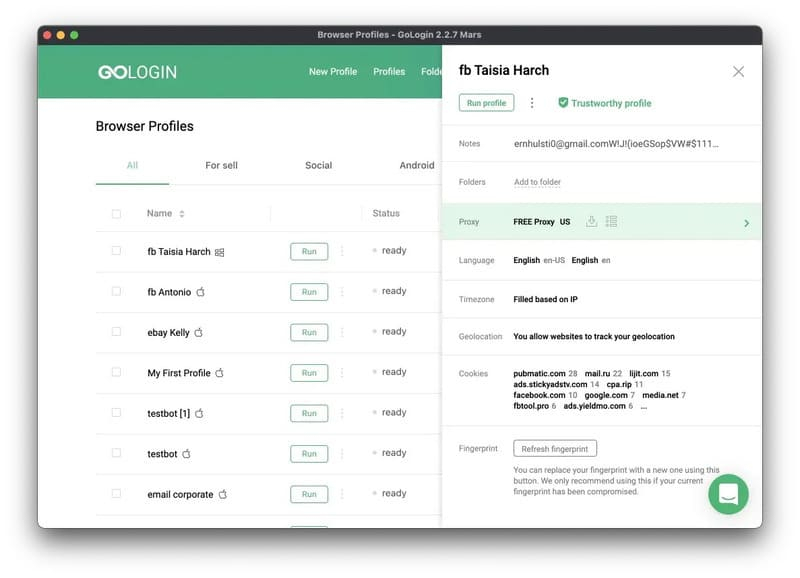Run the email corporate profile
800x578 pixels.
point(309,494)
